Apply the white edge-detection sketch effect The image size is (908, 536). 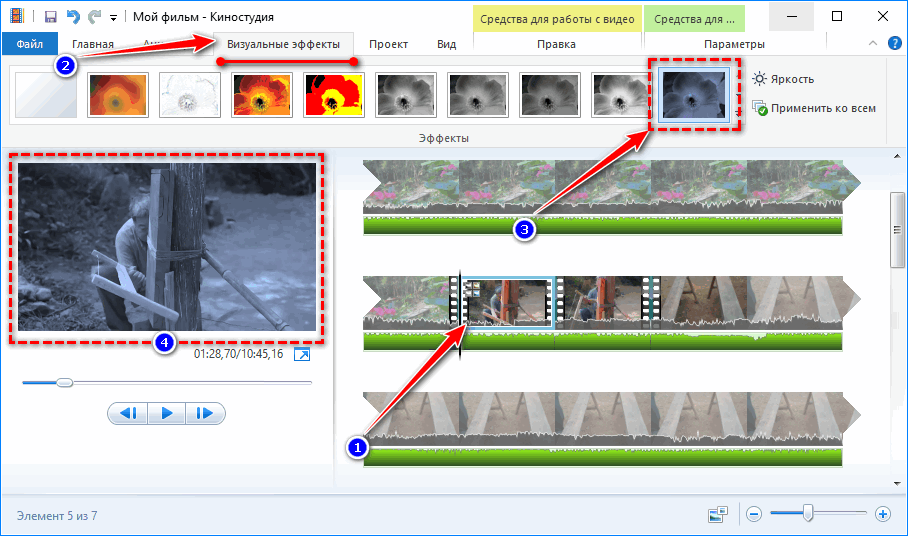190,95
